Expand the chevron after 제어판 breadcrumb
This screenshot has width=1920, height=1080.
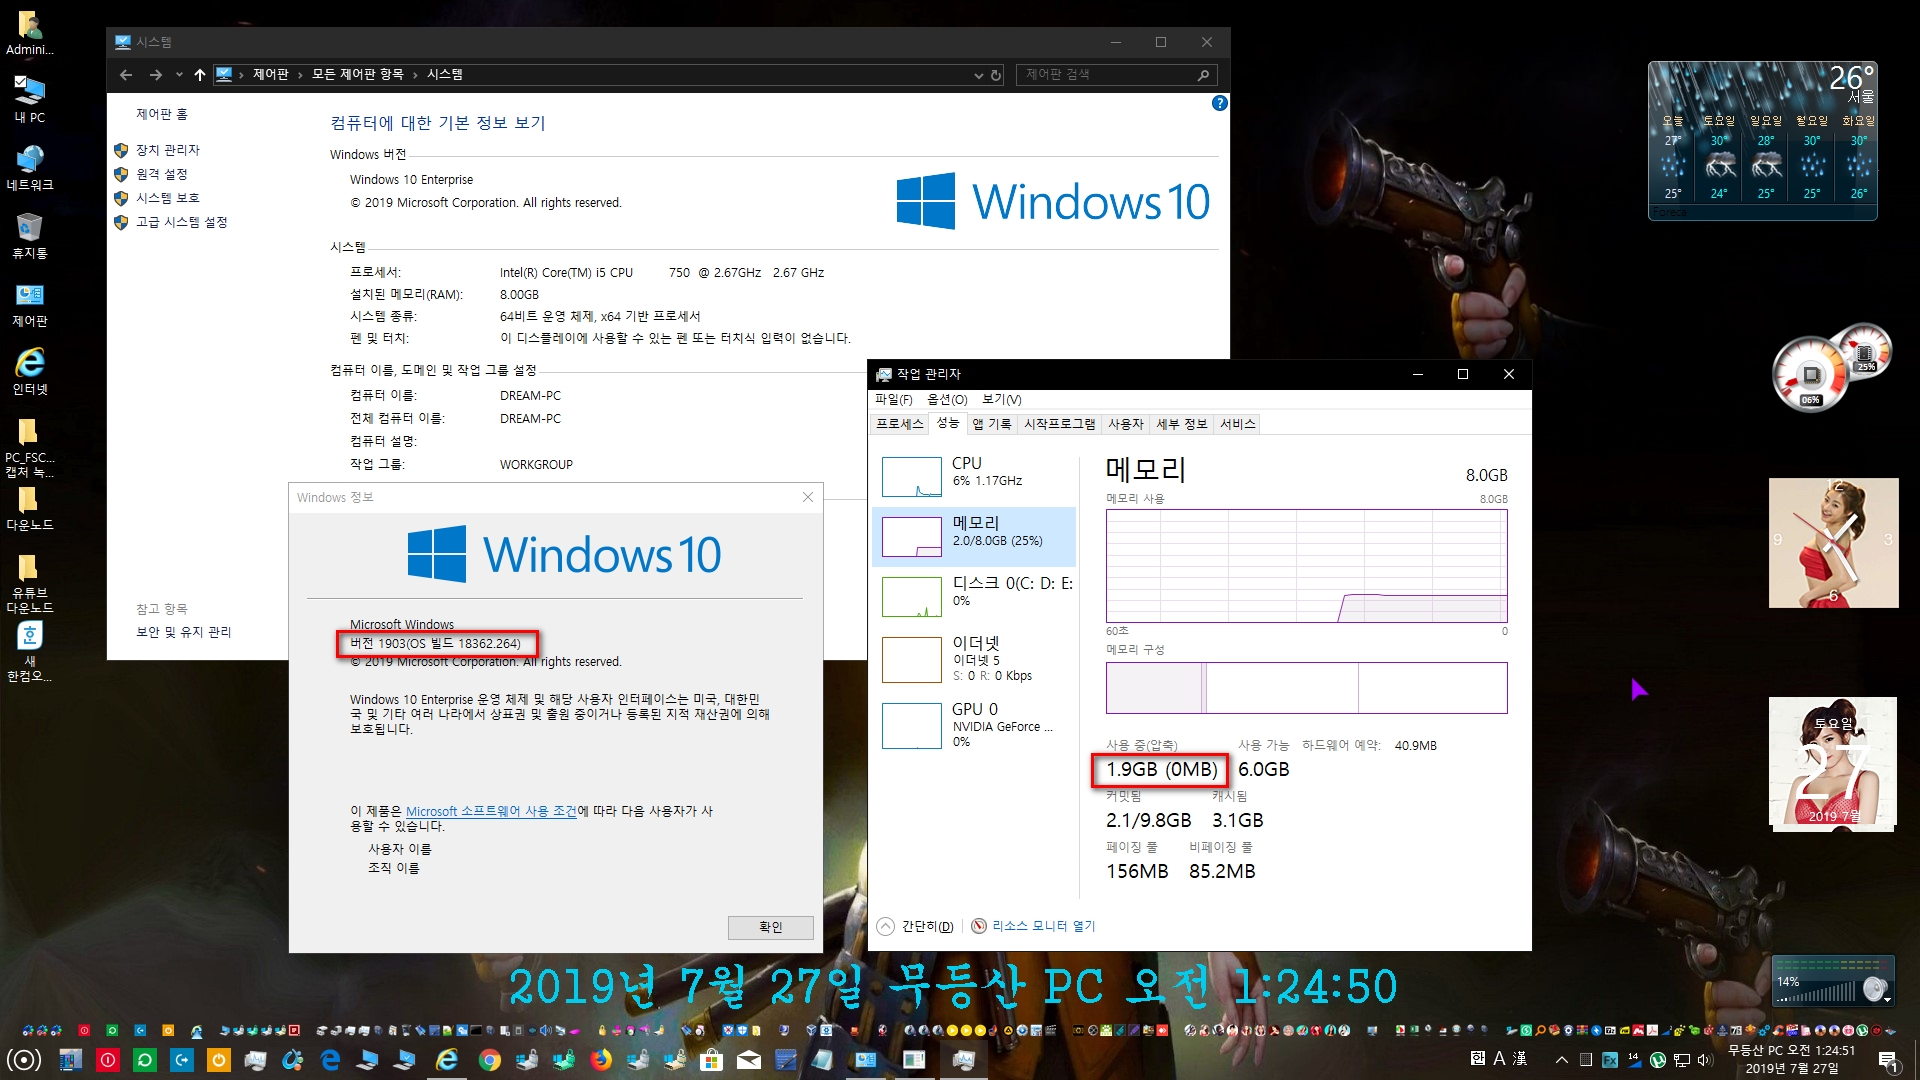300,75
